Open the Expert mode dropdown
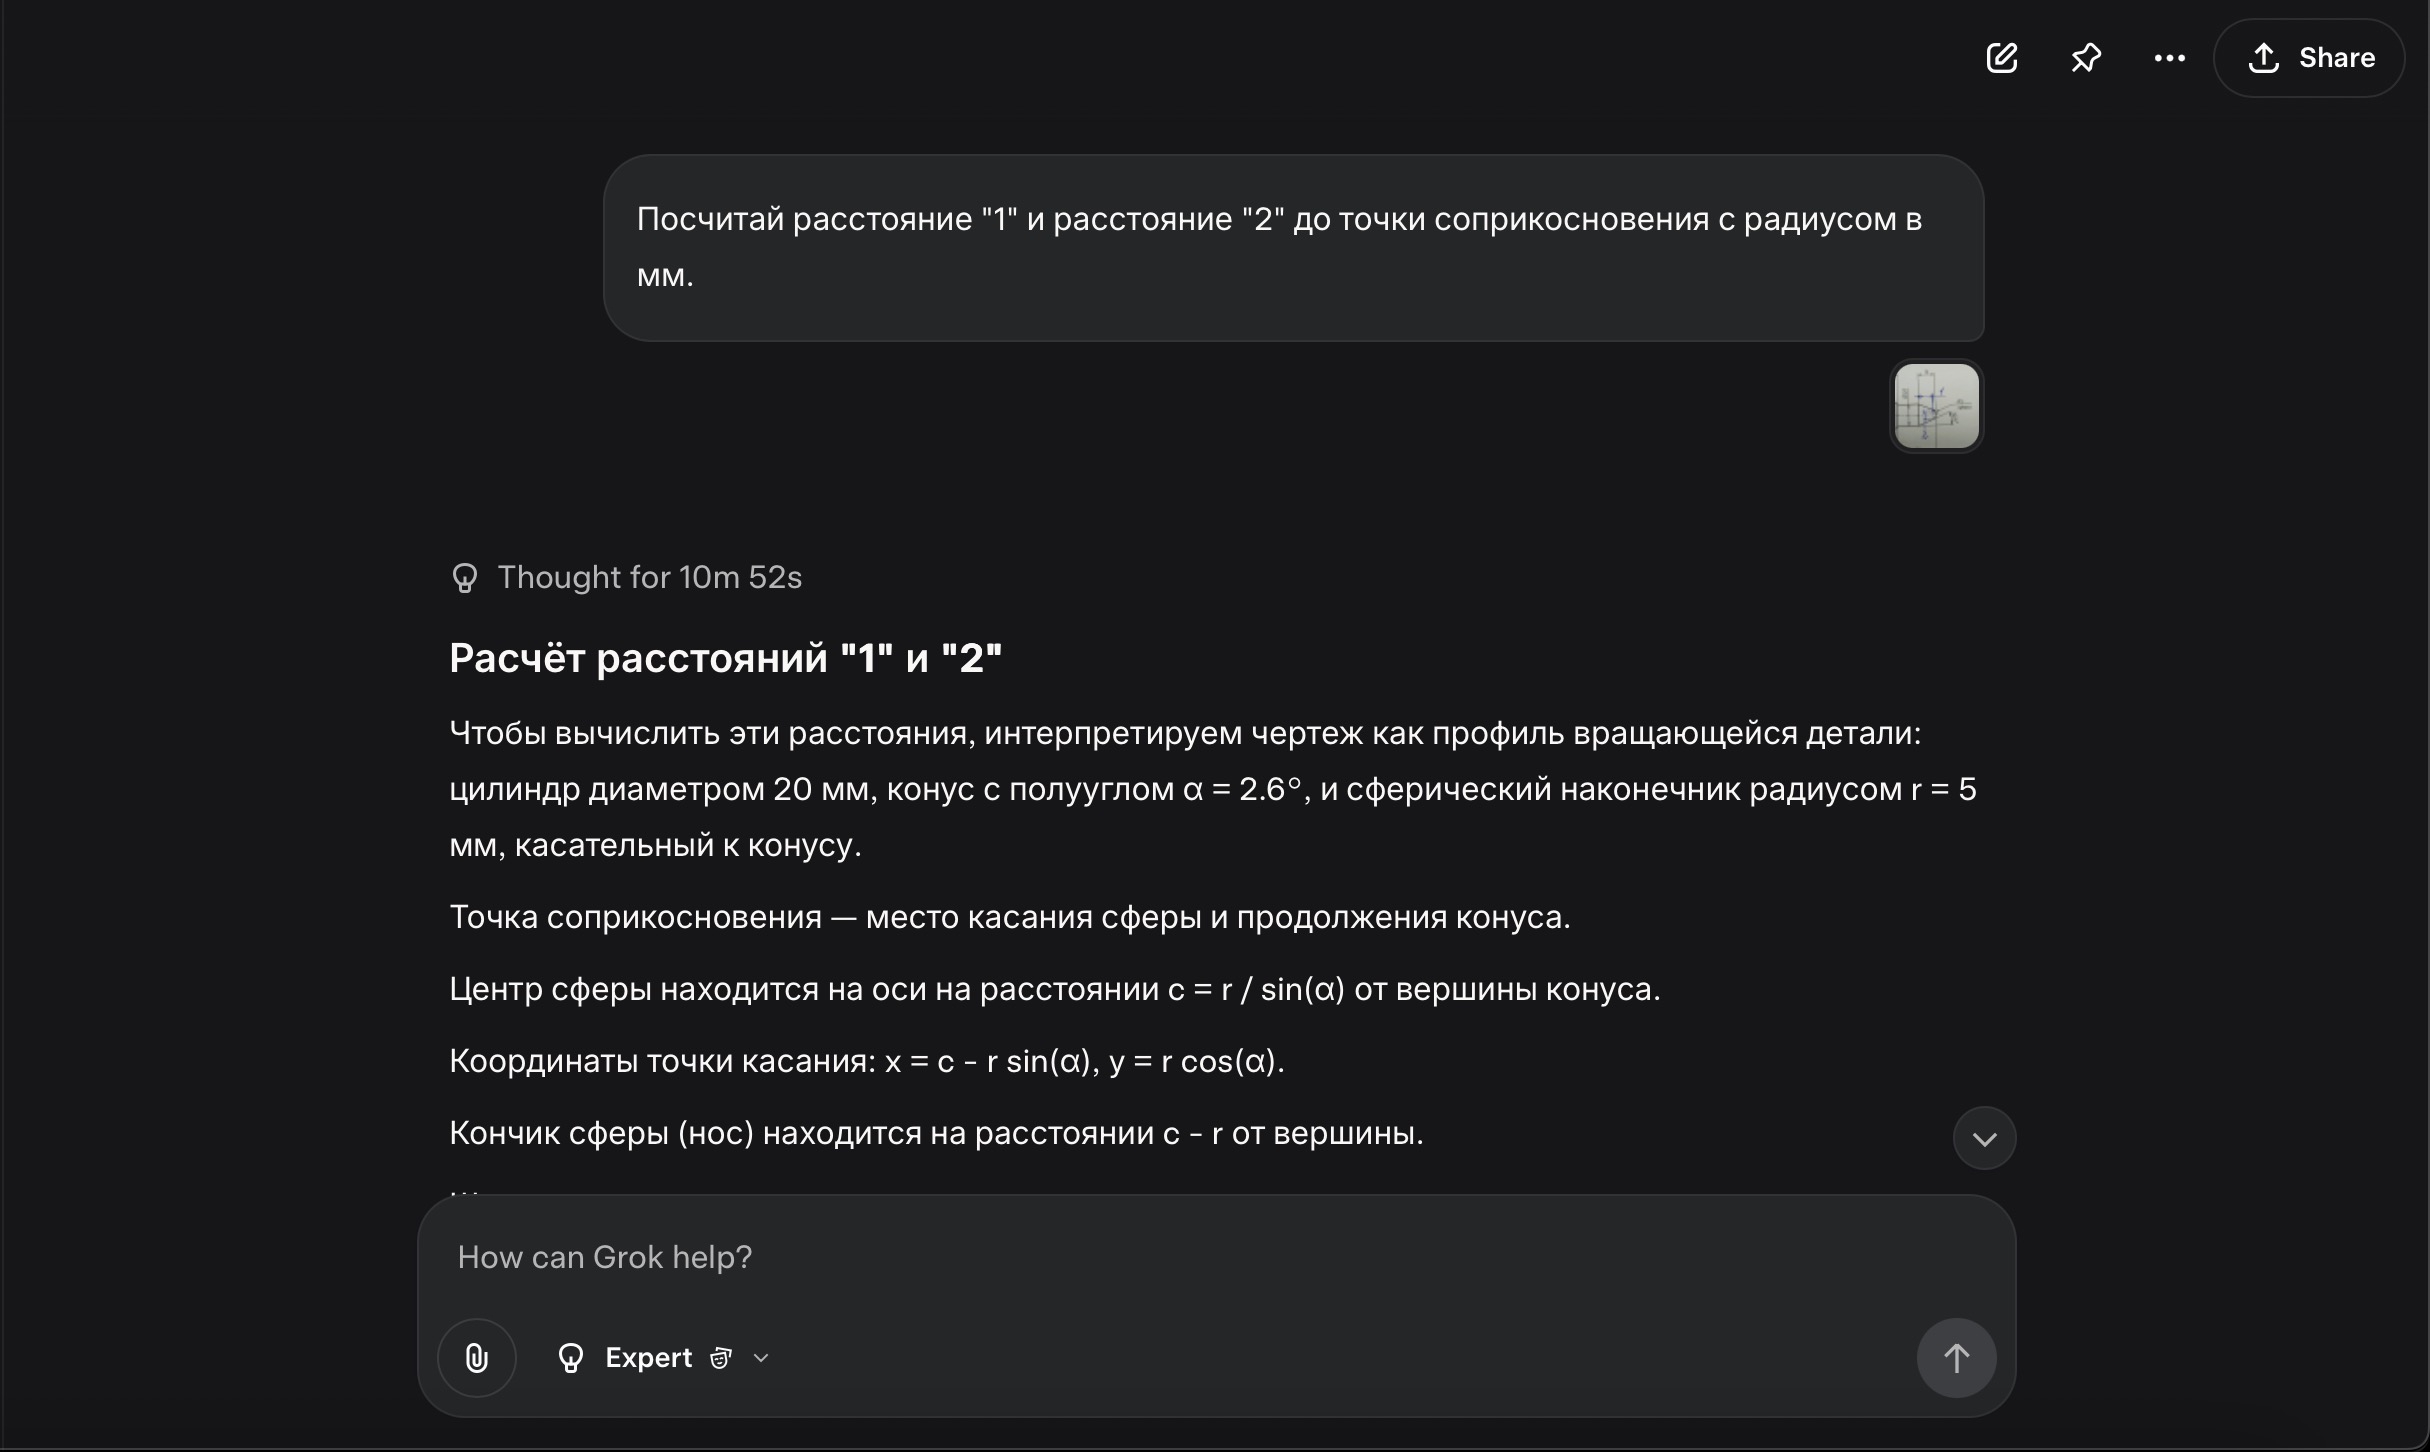Viewport: 2430px width, 1452px height. point(648,1358)
